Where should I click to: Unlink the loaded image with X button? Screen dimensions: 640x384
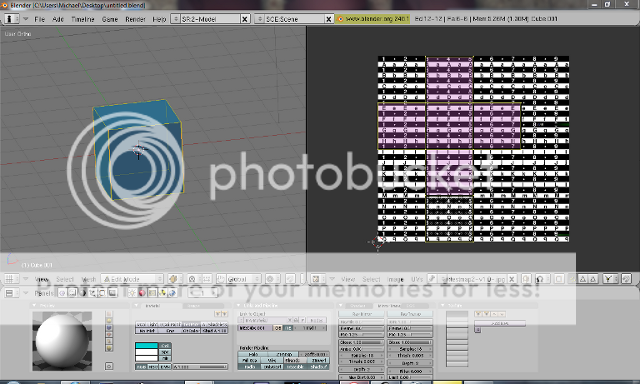pos(511,279)
